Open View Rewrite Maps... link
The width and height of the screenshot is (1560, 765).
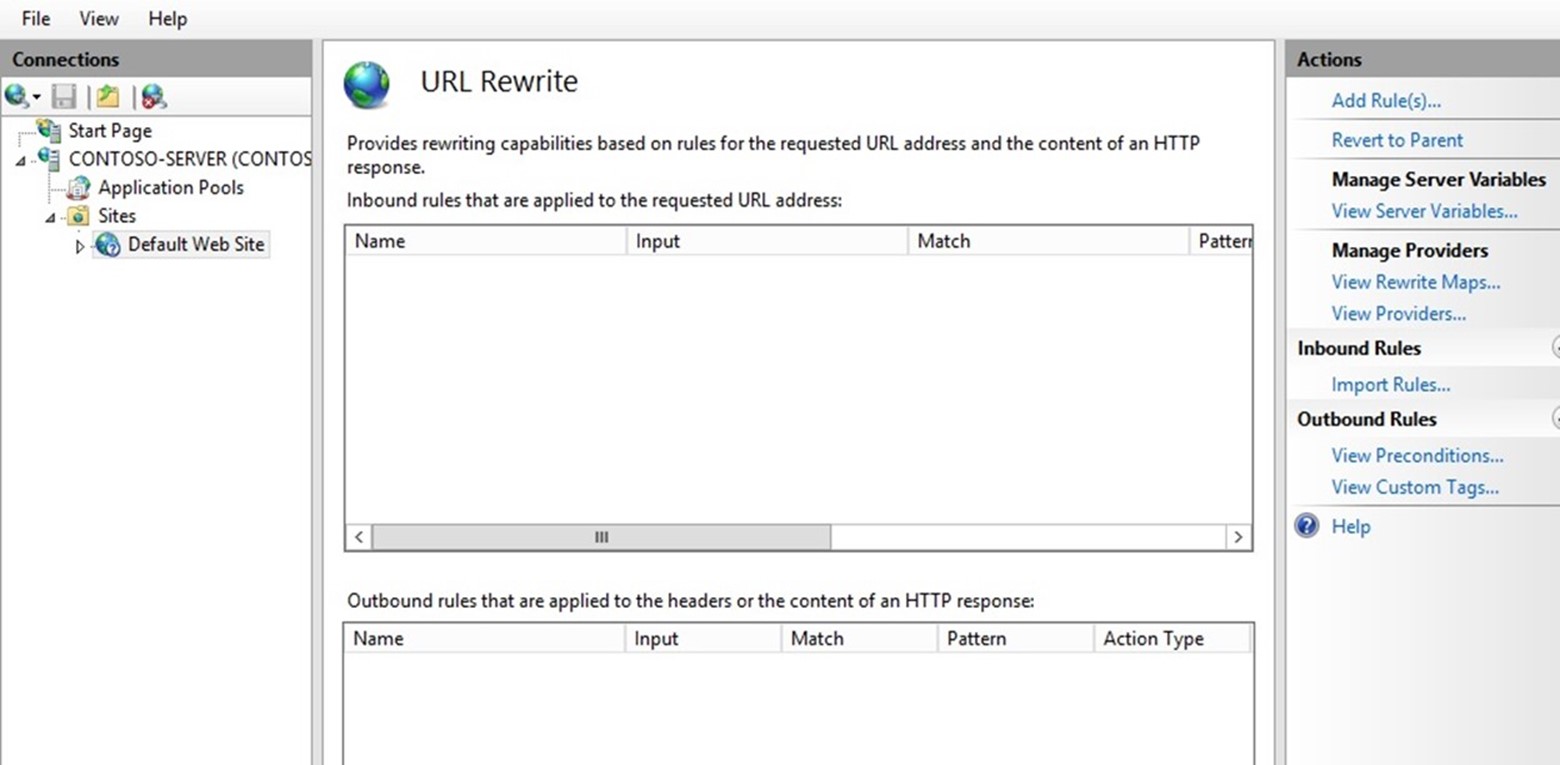tap(1416, 282)
